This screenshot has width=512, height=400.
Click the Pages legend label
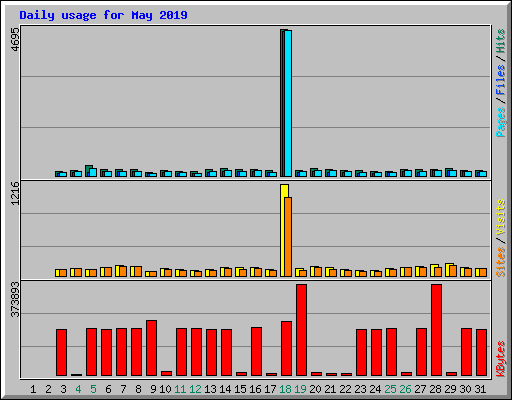tap(500, 122)
